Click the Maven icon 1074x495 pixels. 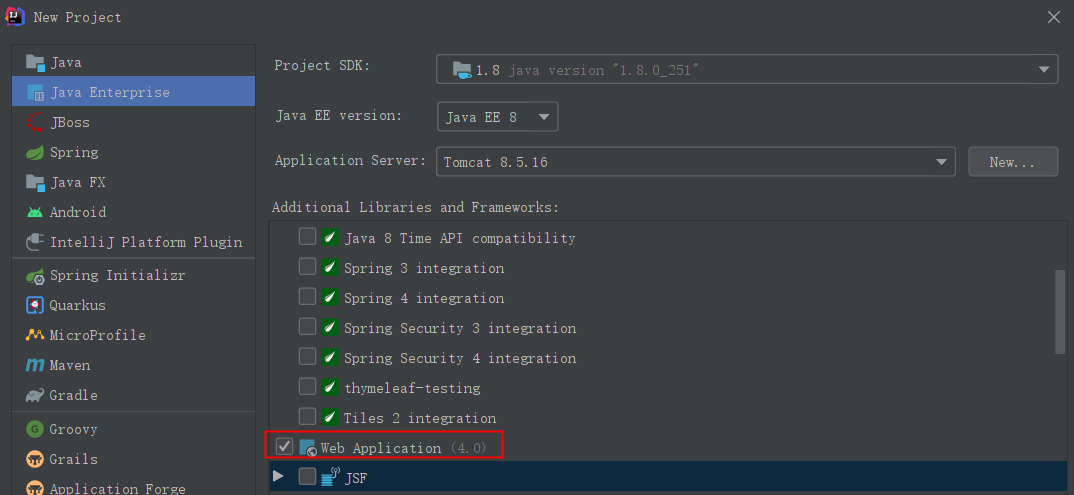click(35, 365)
